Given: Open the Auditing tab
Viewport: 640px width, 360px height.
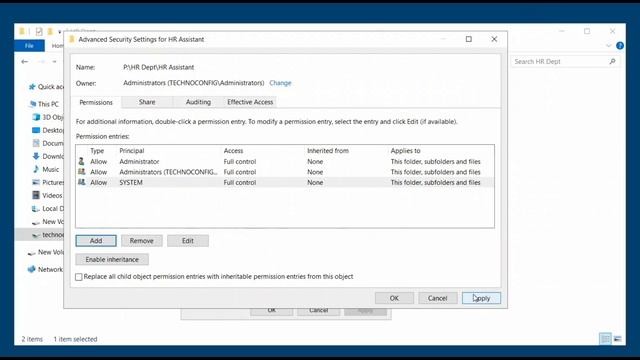Looking at the screenshot, I should click(x=198, y=102).
